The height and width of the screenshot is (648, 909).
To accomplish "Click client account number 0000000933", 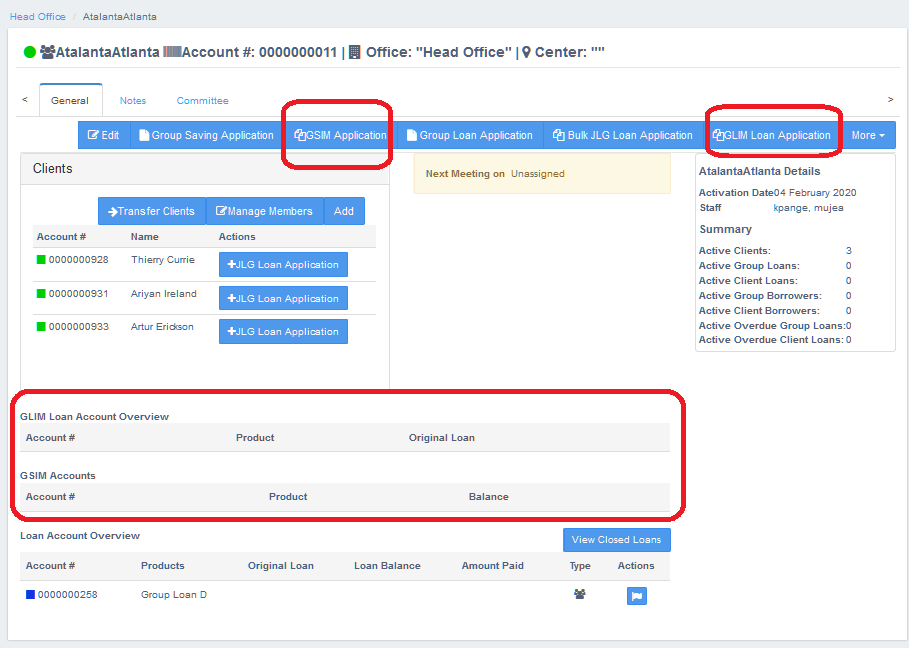I will tap(78, 327).
